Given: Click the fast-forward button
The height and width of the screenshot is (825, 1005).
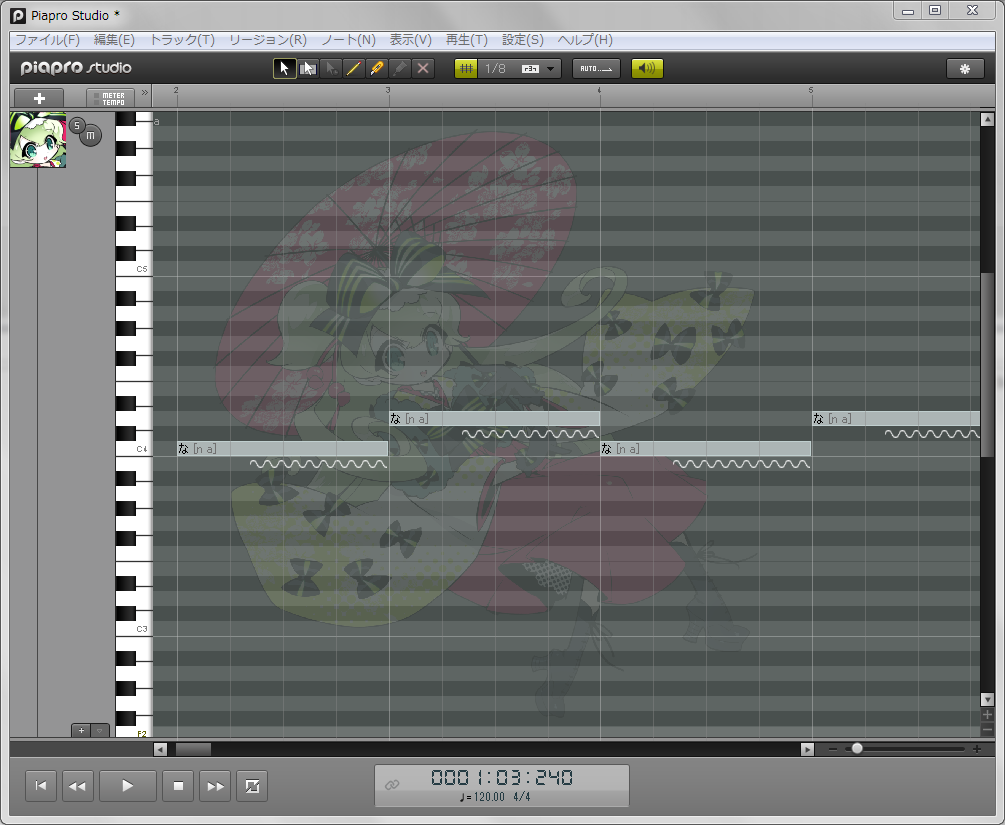Looking at the screenshot, I should pyautogui.click(x=215, y=786).
